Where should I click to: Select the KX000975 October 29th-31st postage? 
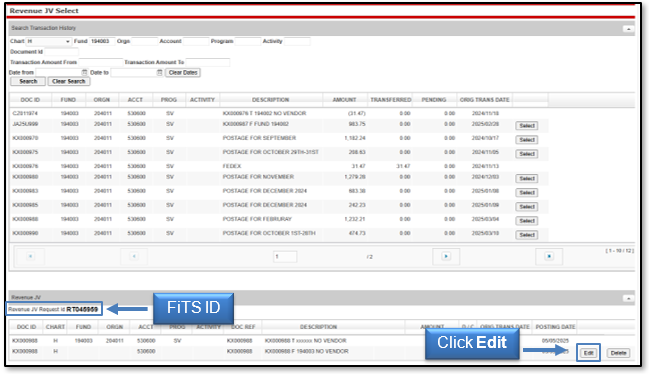coord(527,154)
